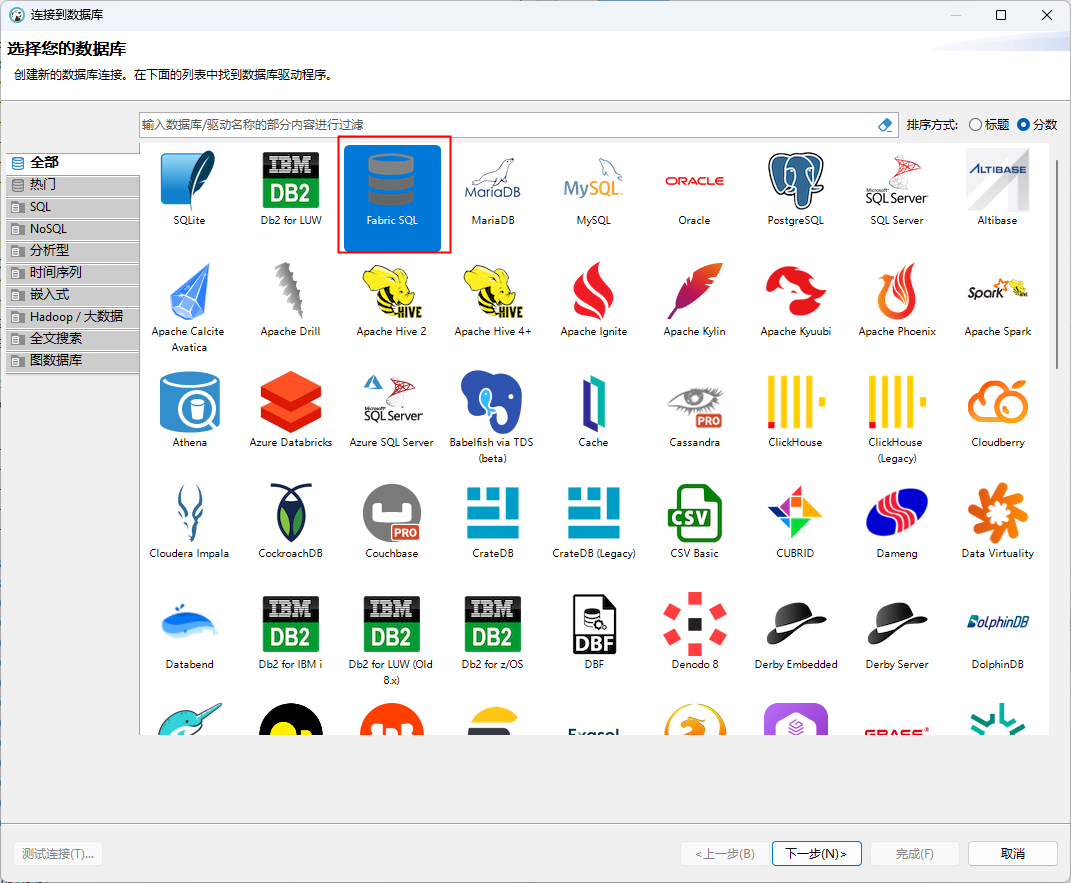
Task: Select the Apache Hive 4+ driver
Action: point(492,292)
